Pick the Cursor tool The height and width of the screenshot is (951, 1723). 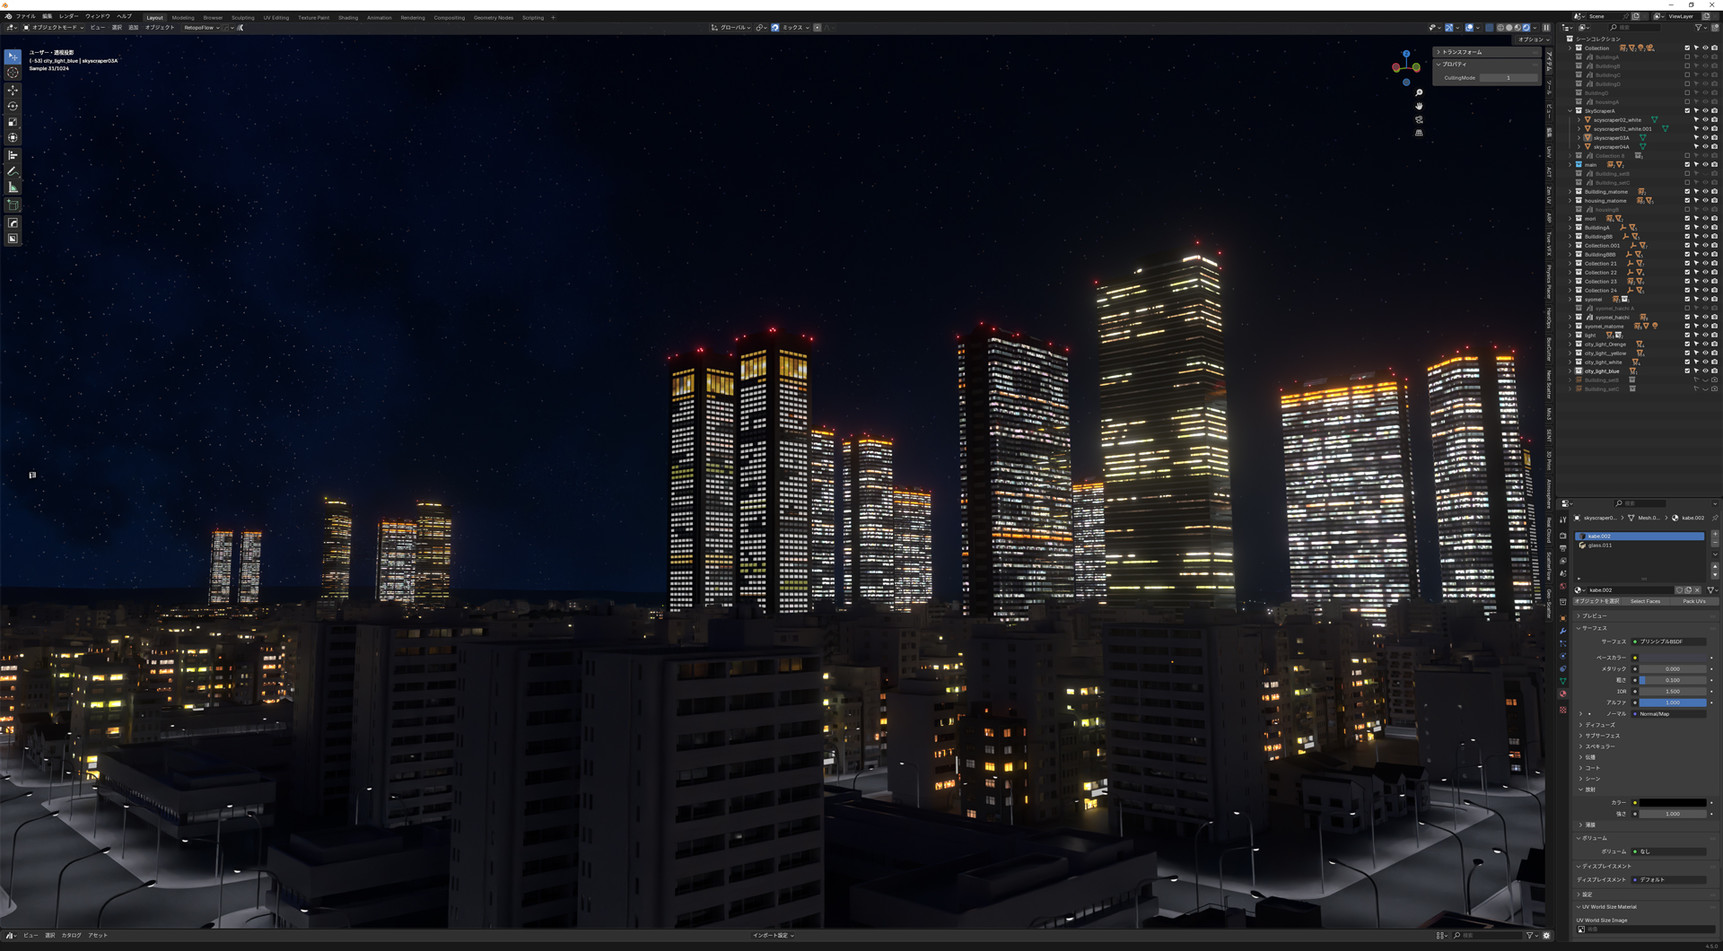click(13, 73)
